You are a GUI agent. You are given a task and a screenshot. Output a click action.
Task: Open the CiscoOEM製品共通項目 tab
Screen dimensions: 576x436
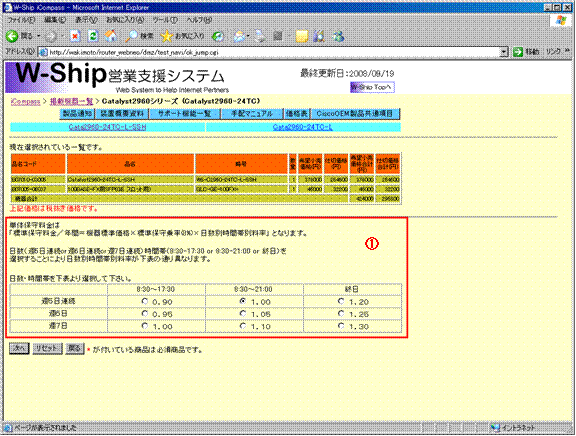[x=355, y=114]
